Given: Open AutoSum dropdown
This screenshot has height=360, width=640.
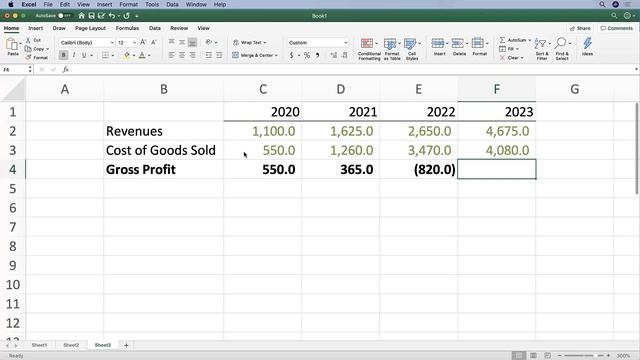Looking at the screenshot, I should pos(530,40).
